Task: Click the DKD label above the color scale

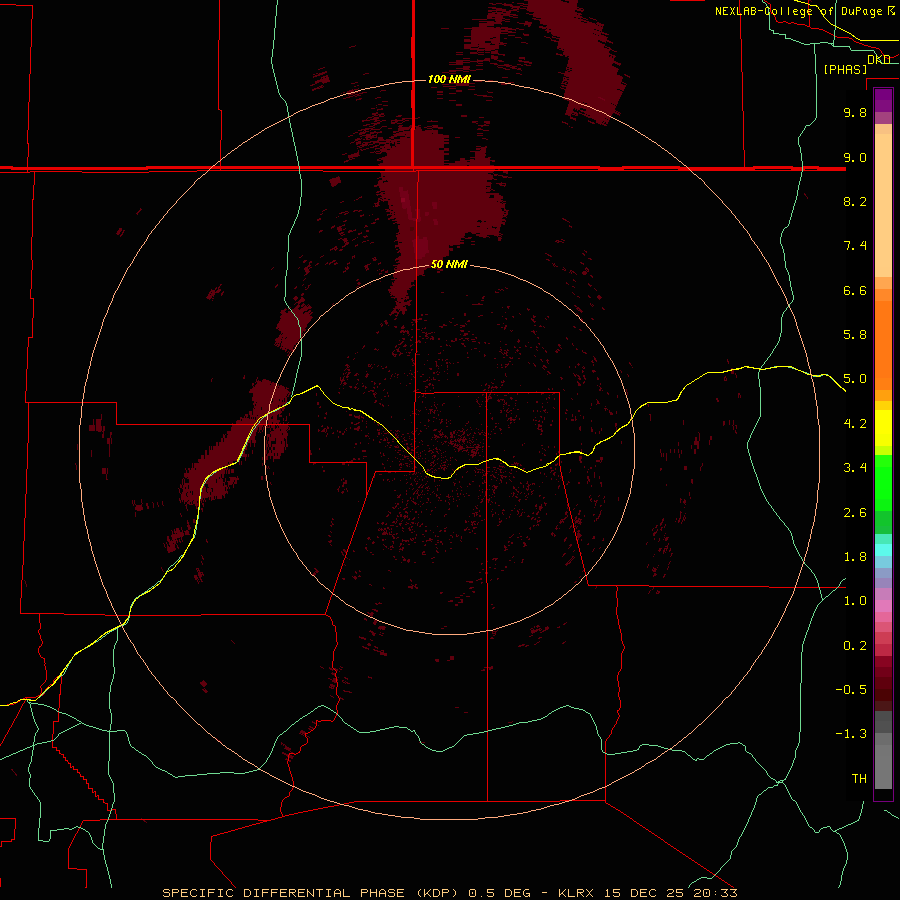Action: pyautogui.click(x=879, y=59)
